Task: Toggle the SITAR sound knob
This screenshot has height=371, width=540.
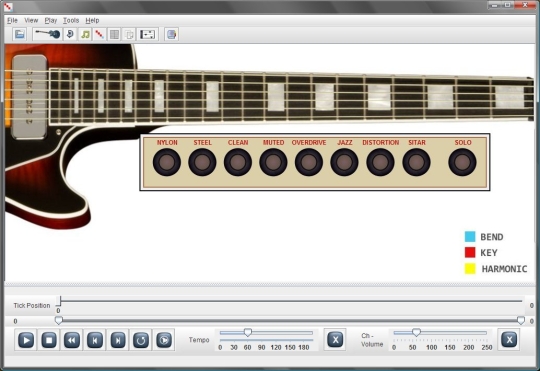Action: coord(416,162)
